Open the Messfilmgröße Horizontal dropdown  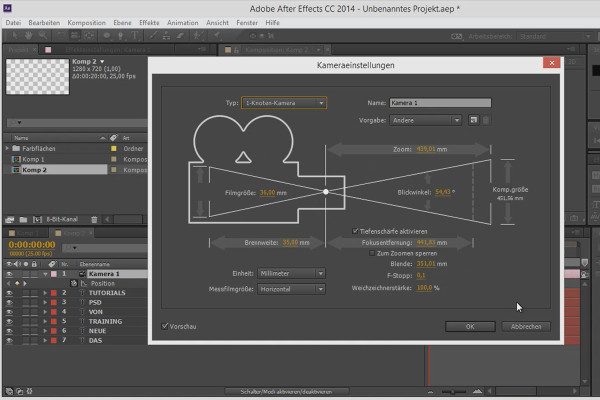coord(291,289)
